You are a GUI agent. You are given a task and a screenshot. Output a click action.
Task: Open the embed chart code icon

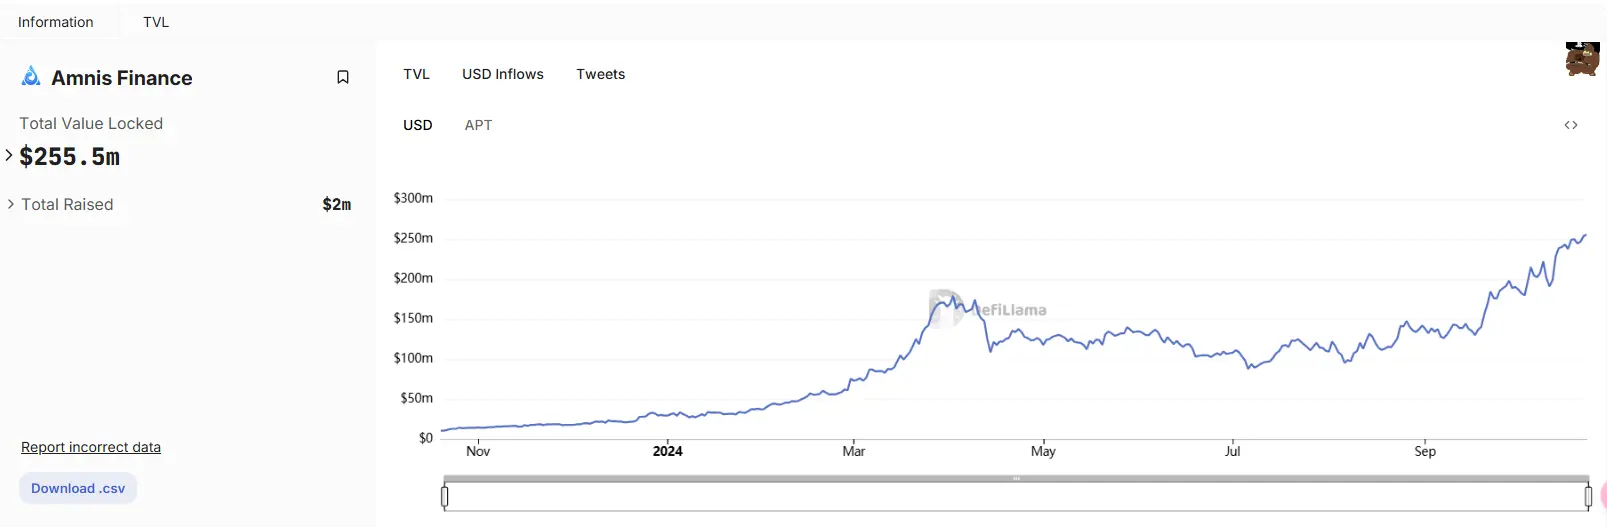(1571, 125)
